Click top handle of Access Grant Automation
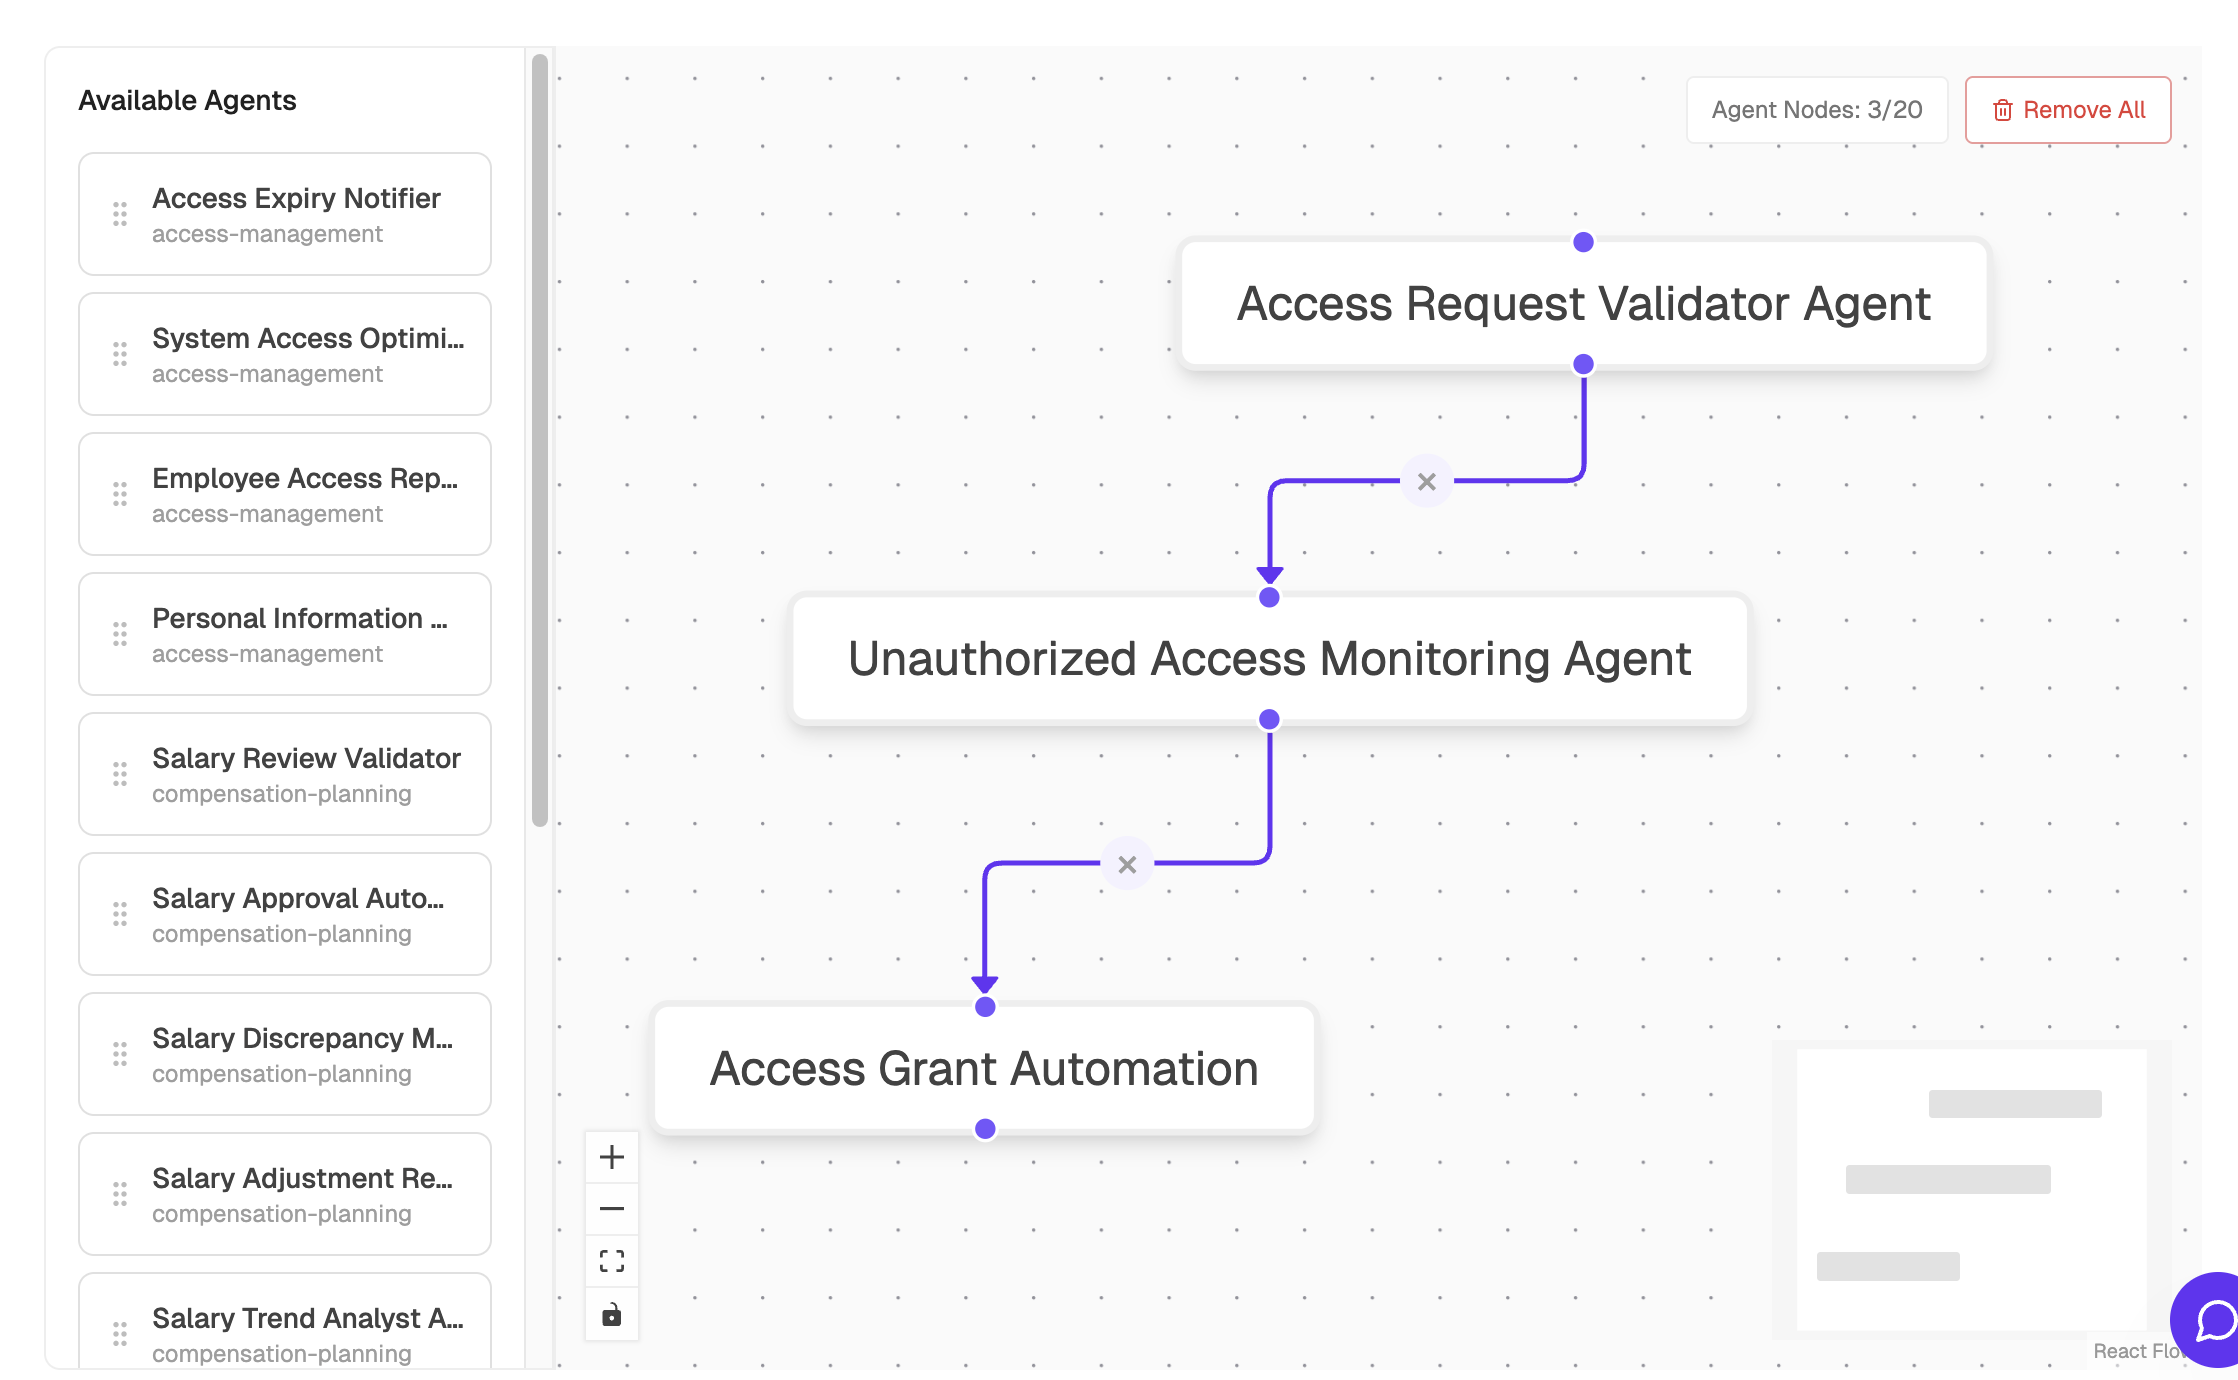This screenshot has height=1380, width=2238. pyautogui.click(x=985, y=1007)
